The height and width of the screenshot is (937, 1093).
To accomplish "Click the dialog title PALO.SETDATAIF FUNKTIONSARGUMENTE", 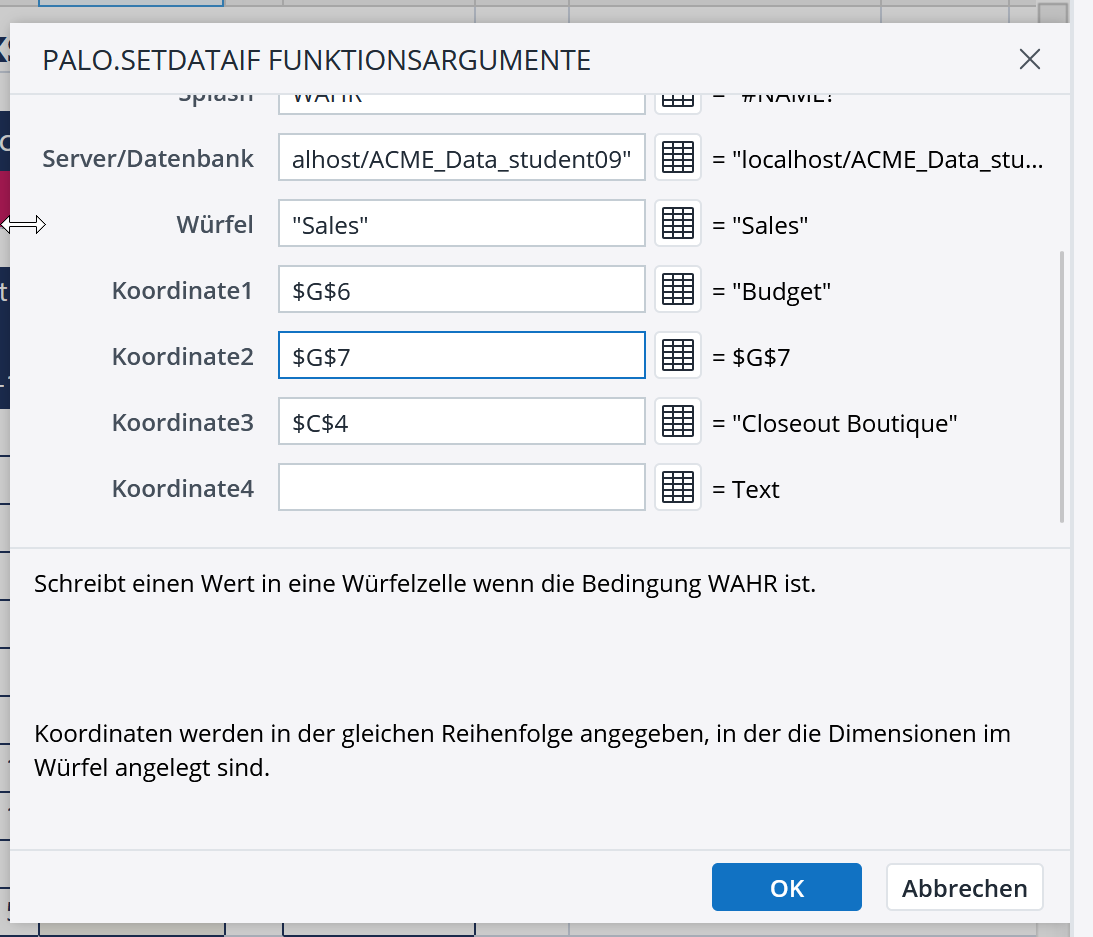I will (316, 61).
